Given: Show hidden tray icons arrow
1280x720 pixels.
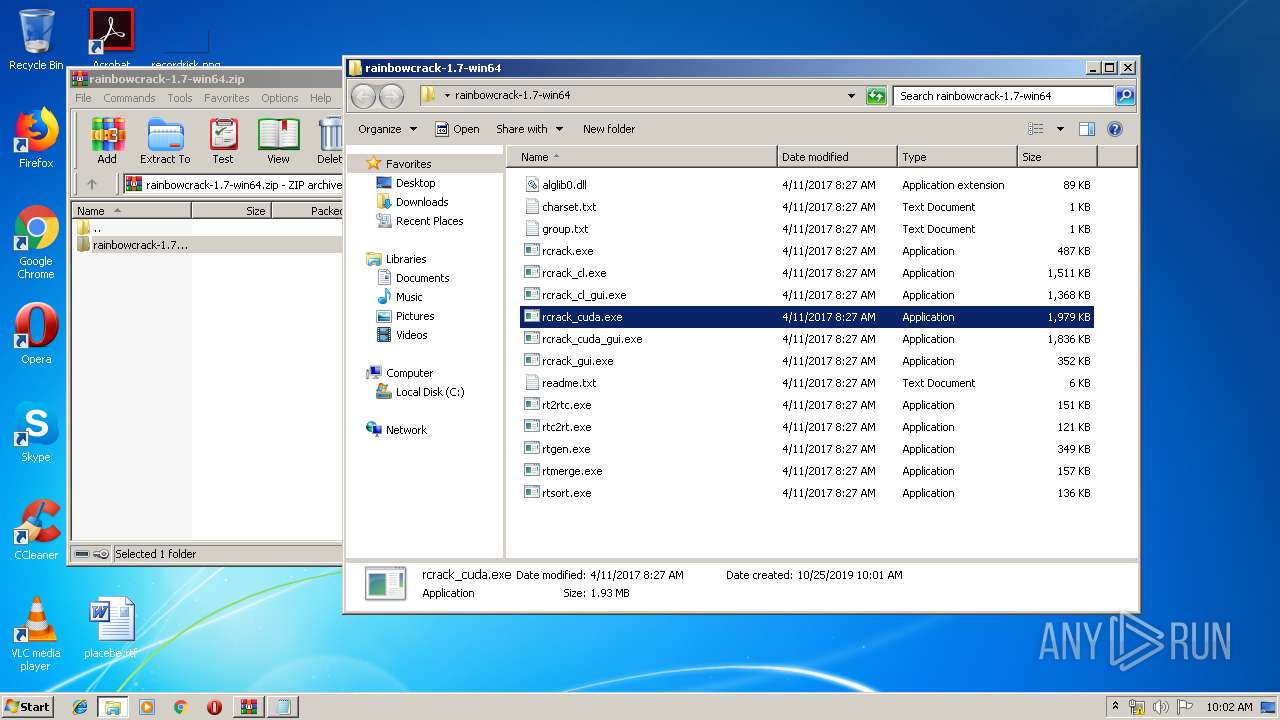Looking at the screenshot, I should point(1115,706).
